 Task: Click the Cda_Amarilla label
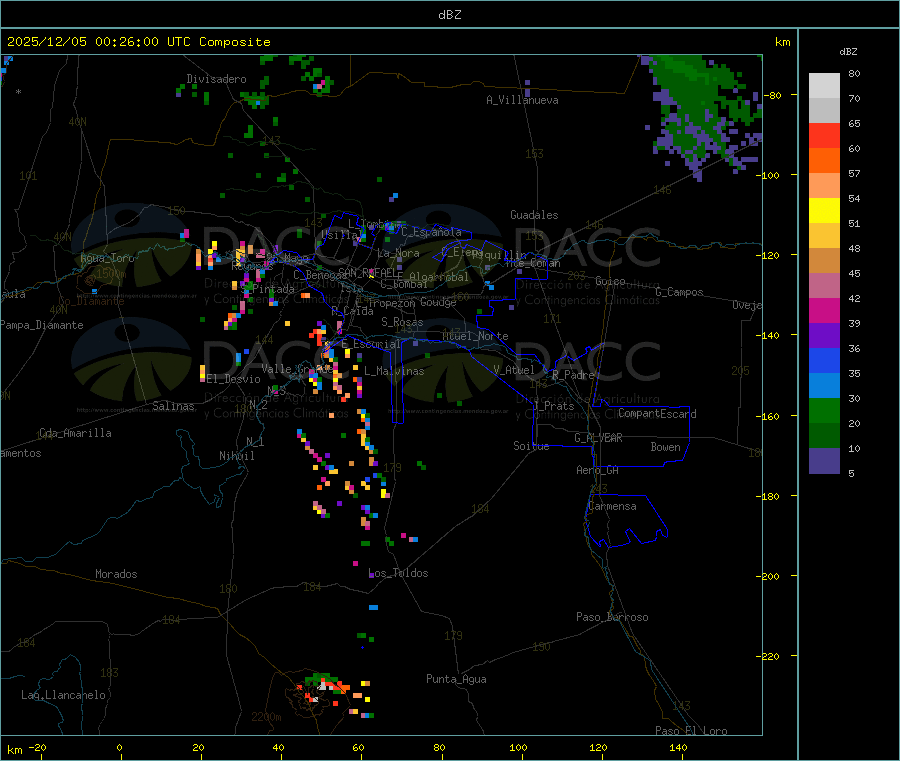[x=75, y=433]
